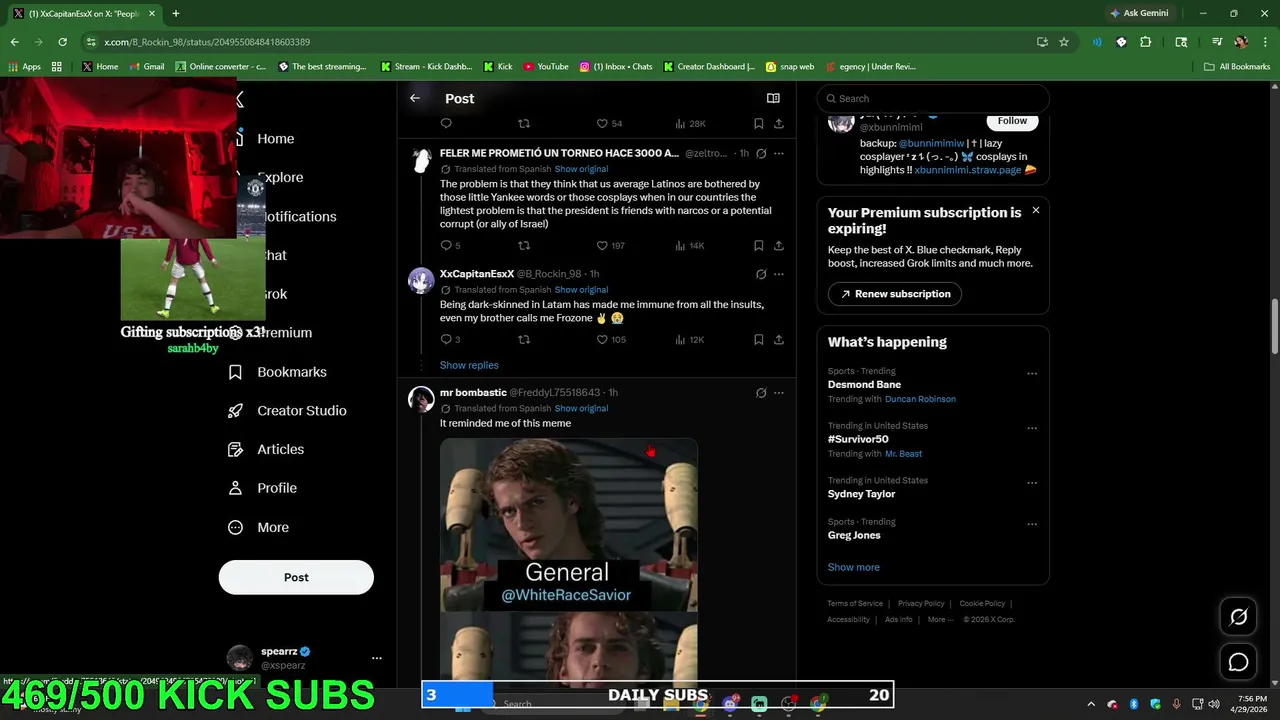Go back using the Post back arrow
This screenshot has width=1280, height=720.
coord(415,98)
